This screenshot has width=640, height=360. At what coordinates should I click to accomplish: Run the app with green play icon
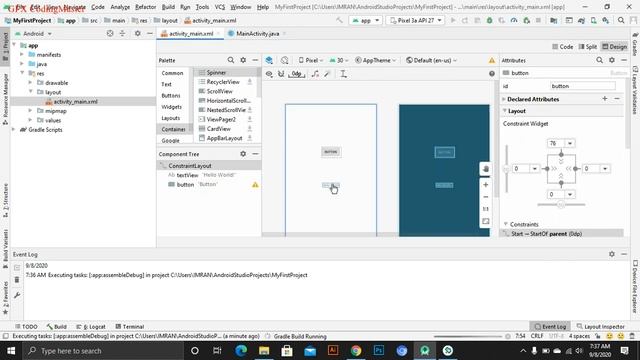[x=453, y=20]
